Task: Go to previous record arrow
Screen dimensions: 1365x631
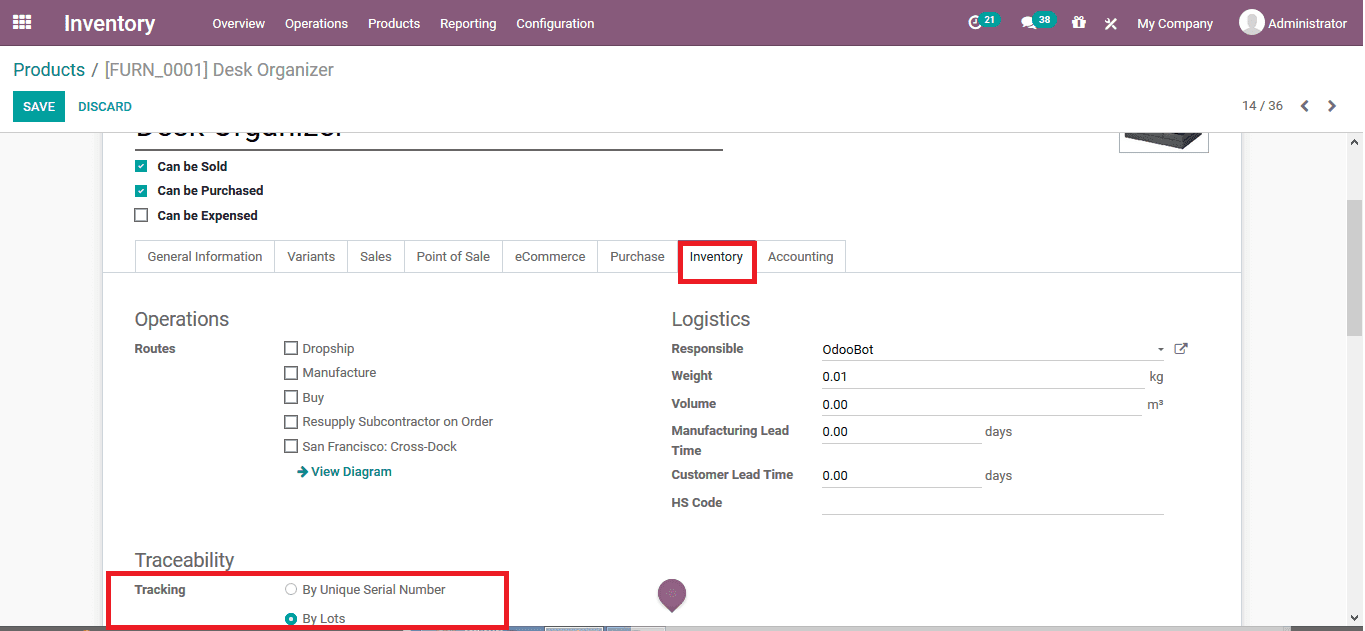Action: pos(1304,106)
